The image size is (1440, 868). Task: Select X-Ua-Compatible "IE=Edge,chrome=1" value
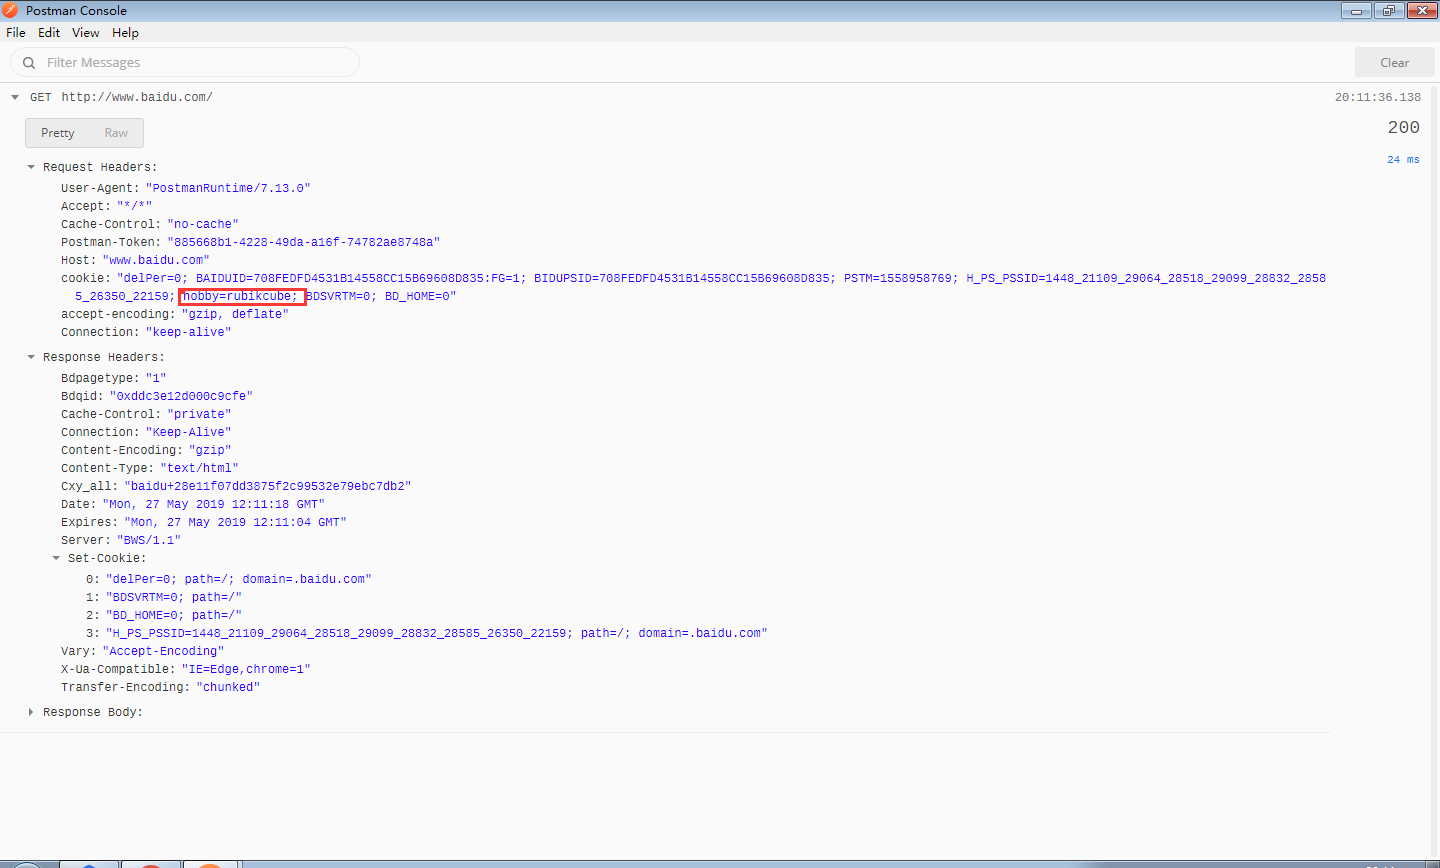click(x=246, y=669)
